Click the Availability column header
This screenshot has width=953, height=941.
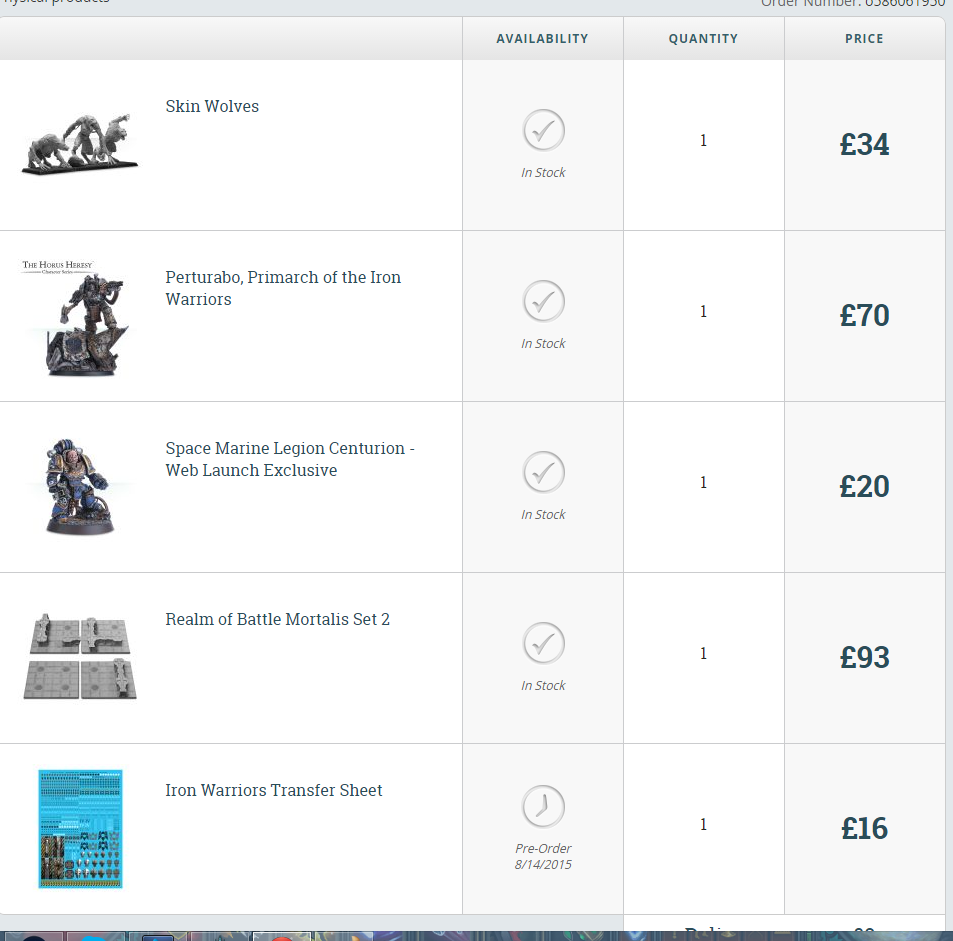pos(542,39)
